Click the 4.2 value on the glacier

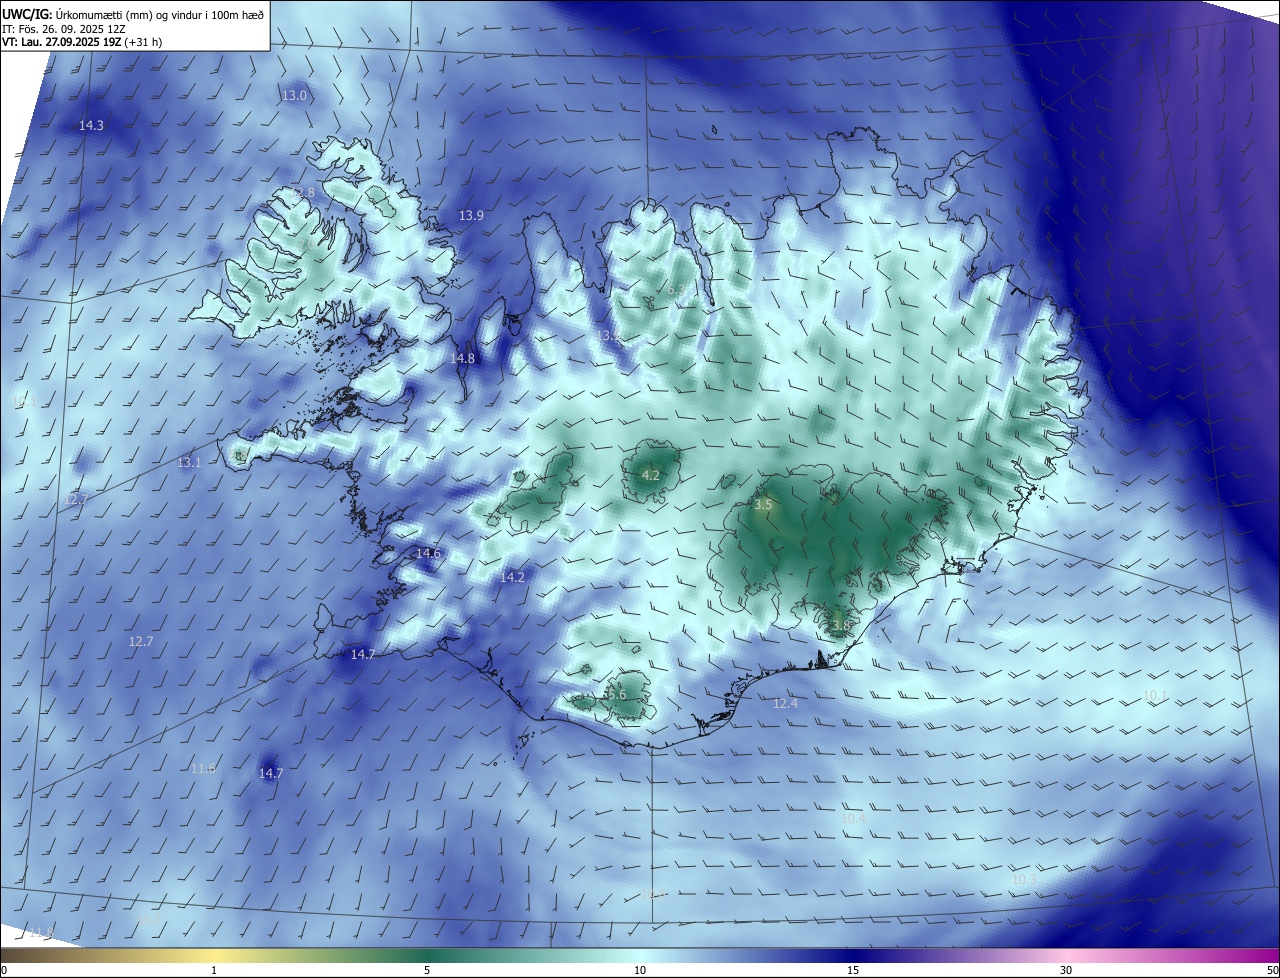(x=650, y=476)
